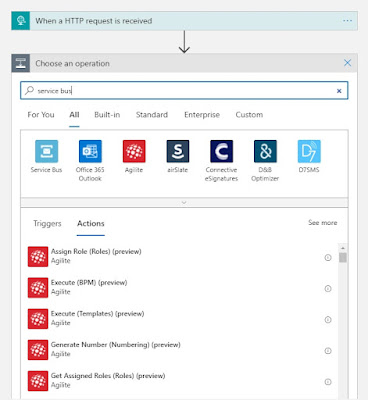Open the airSlate connector
The height and width of the screenshot is (400, 368).
click(x=178, y=151)
